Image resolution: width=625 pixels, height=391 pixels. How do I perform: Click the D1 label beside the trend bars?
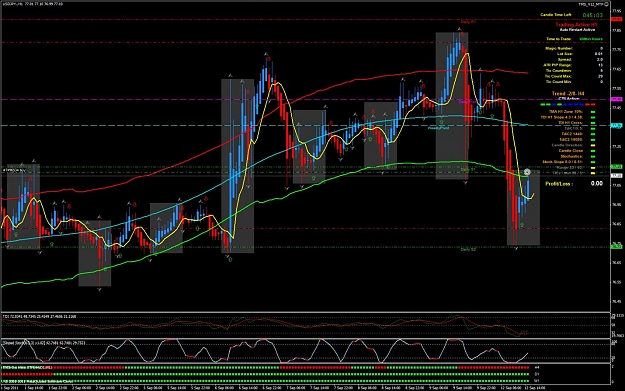(x=537, y=374)
